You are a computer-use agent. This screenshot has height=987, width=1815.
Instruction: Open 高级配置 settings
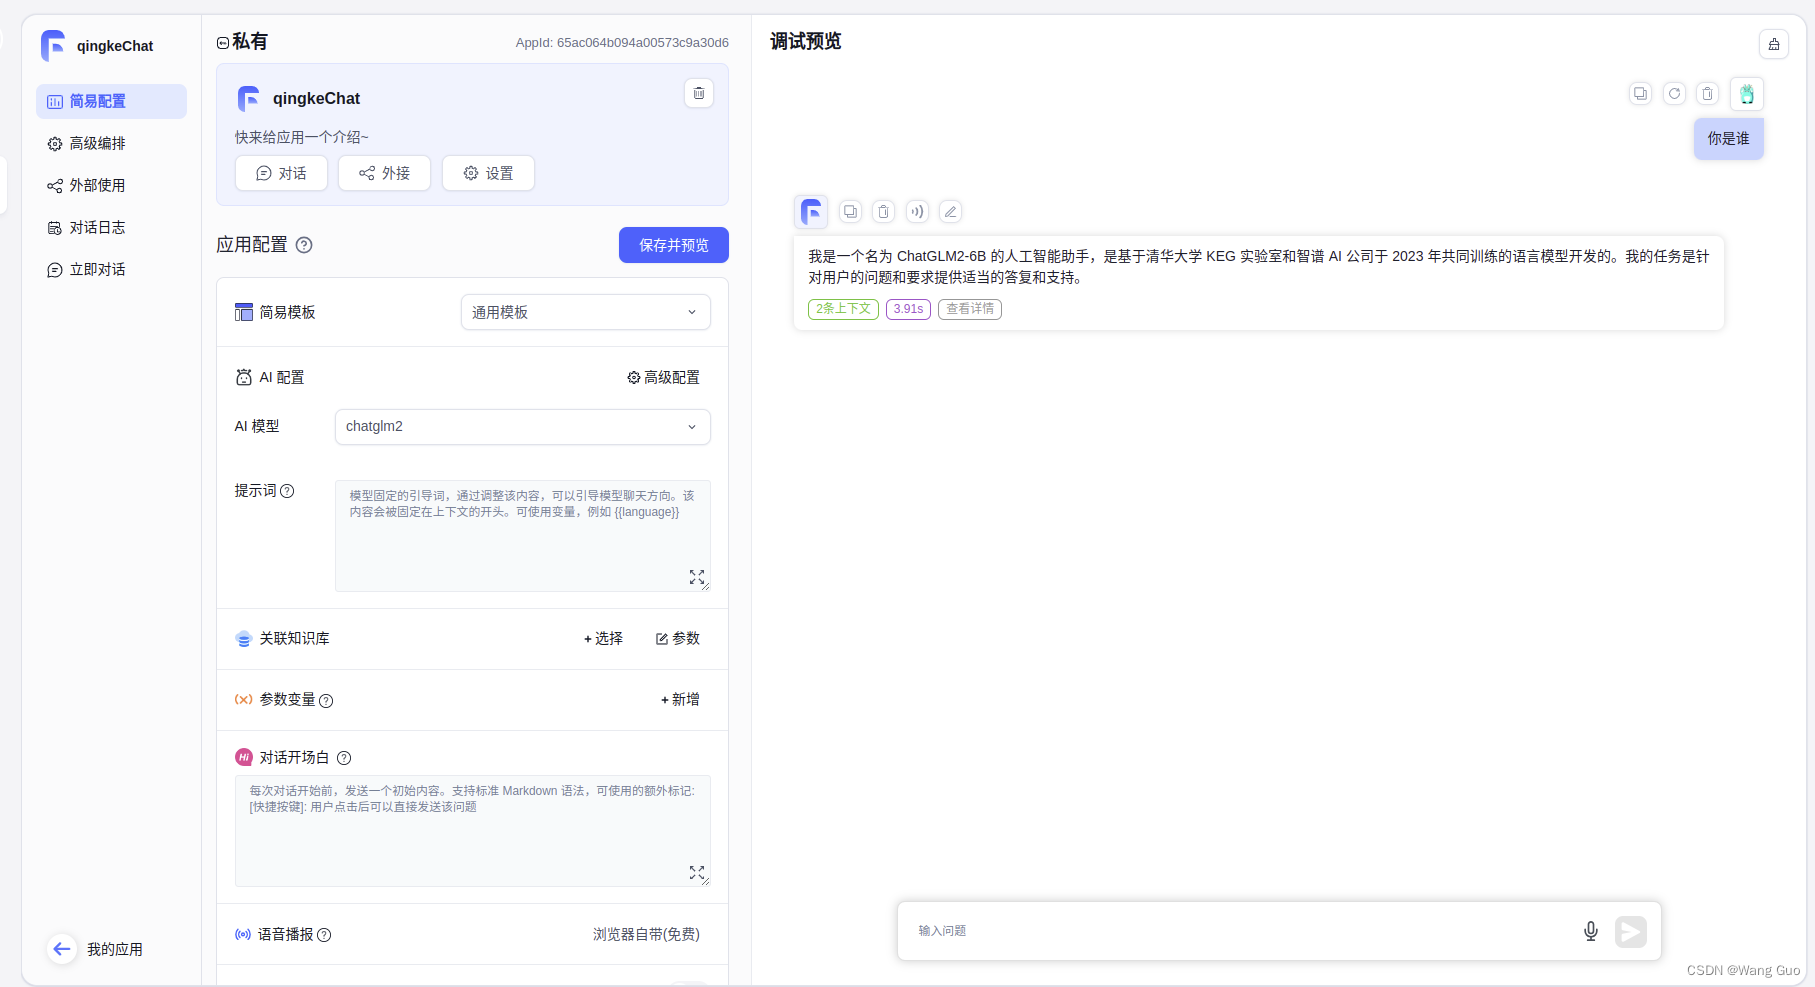[x=663, y=377]
